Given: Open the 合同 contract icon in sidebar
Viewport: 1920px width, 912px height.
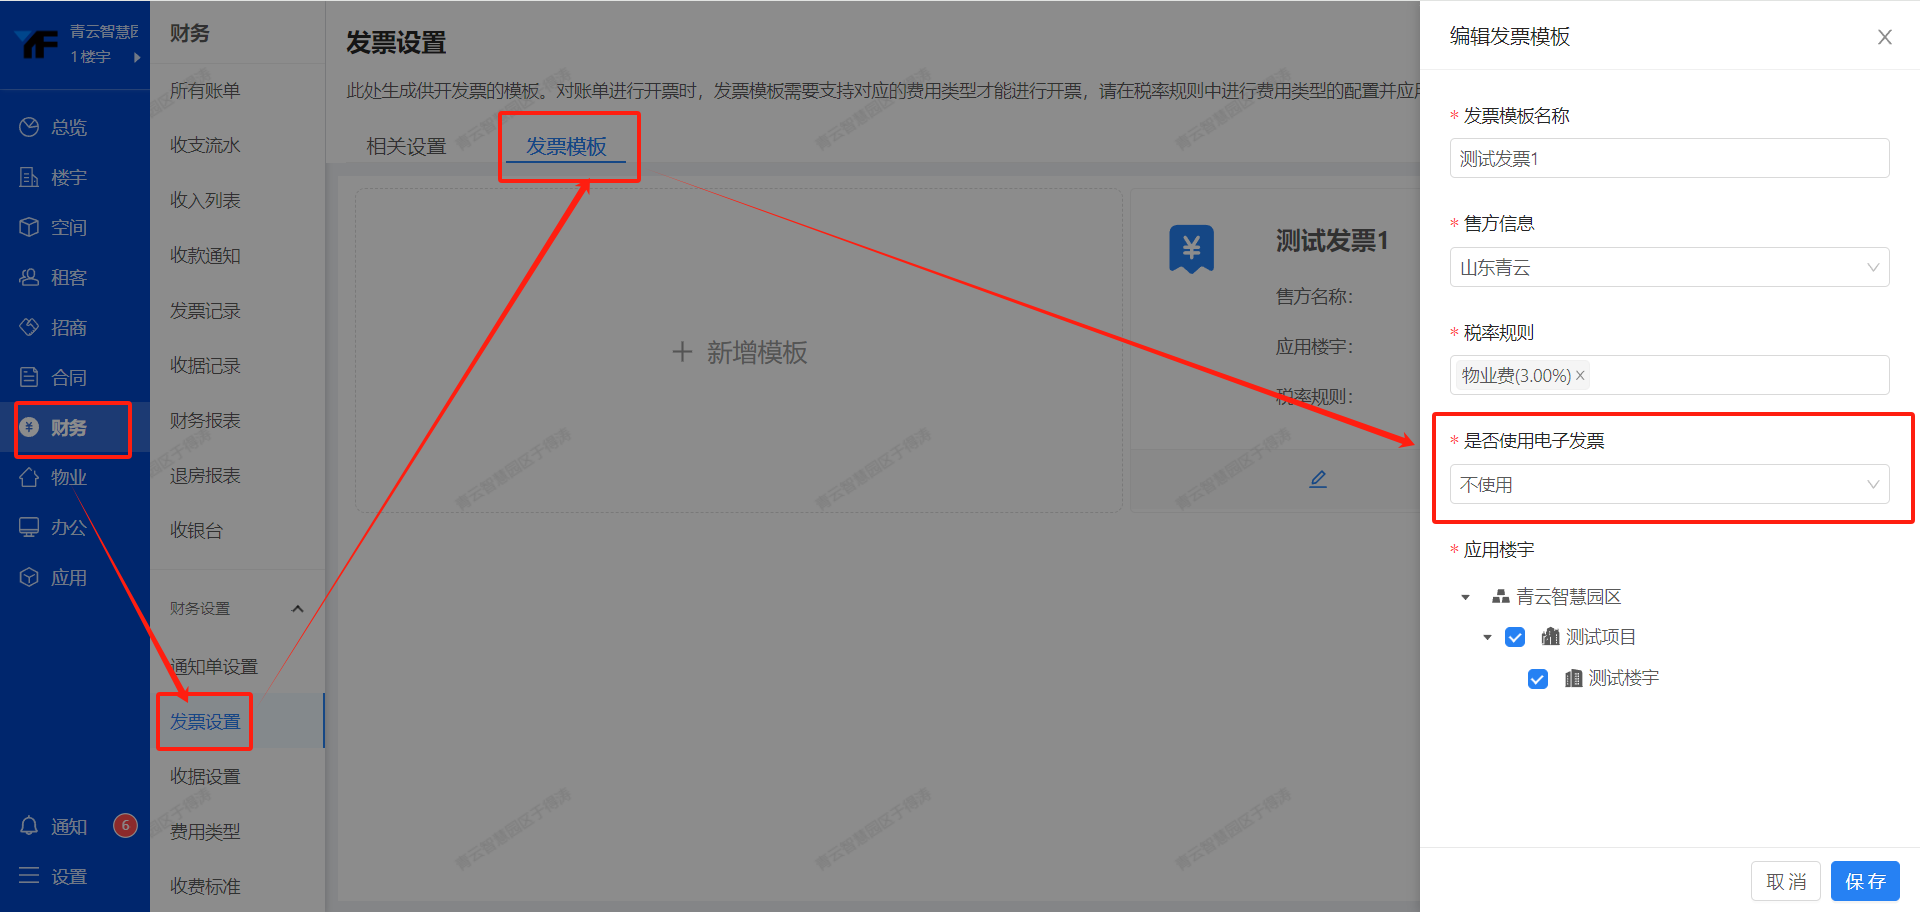Looking at the screenshot, I should point(29,377).
